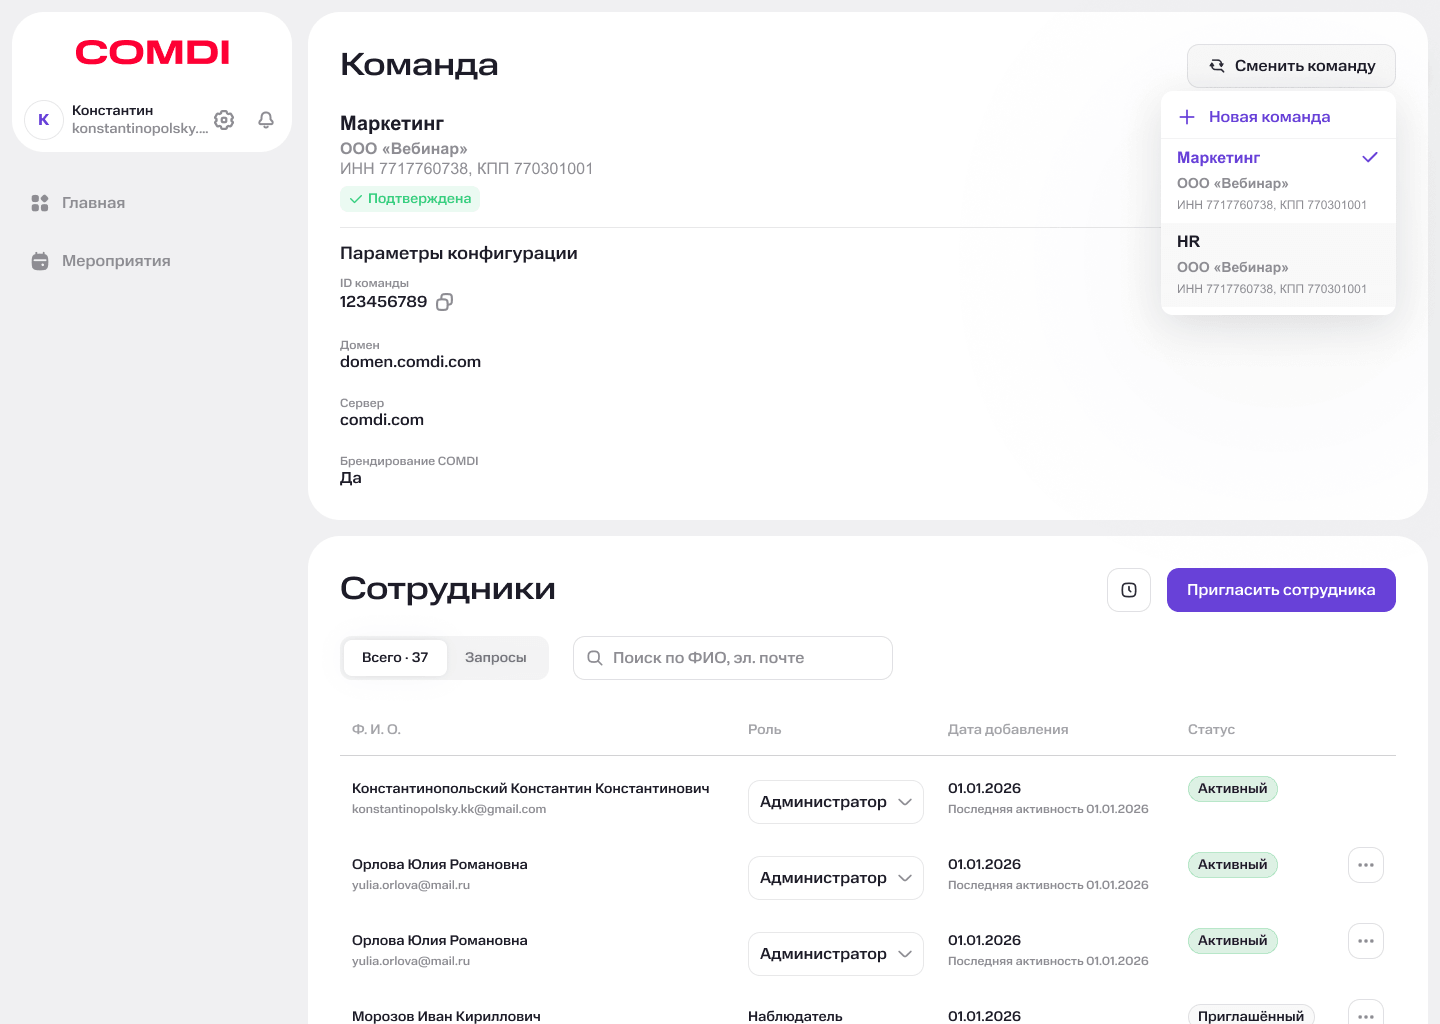Open invitation history clock icon
Image resolution: width=1440 pixels, height=1024 pixels.
click(1129, 590)
